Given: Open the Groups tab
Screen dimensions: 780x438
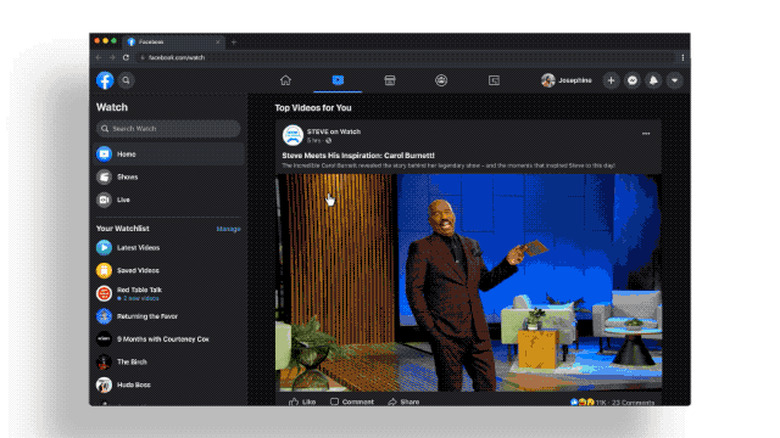Looking at the screenshot, I should [x=441, y=80].
